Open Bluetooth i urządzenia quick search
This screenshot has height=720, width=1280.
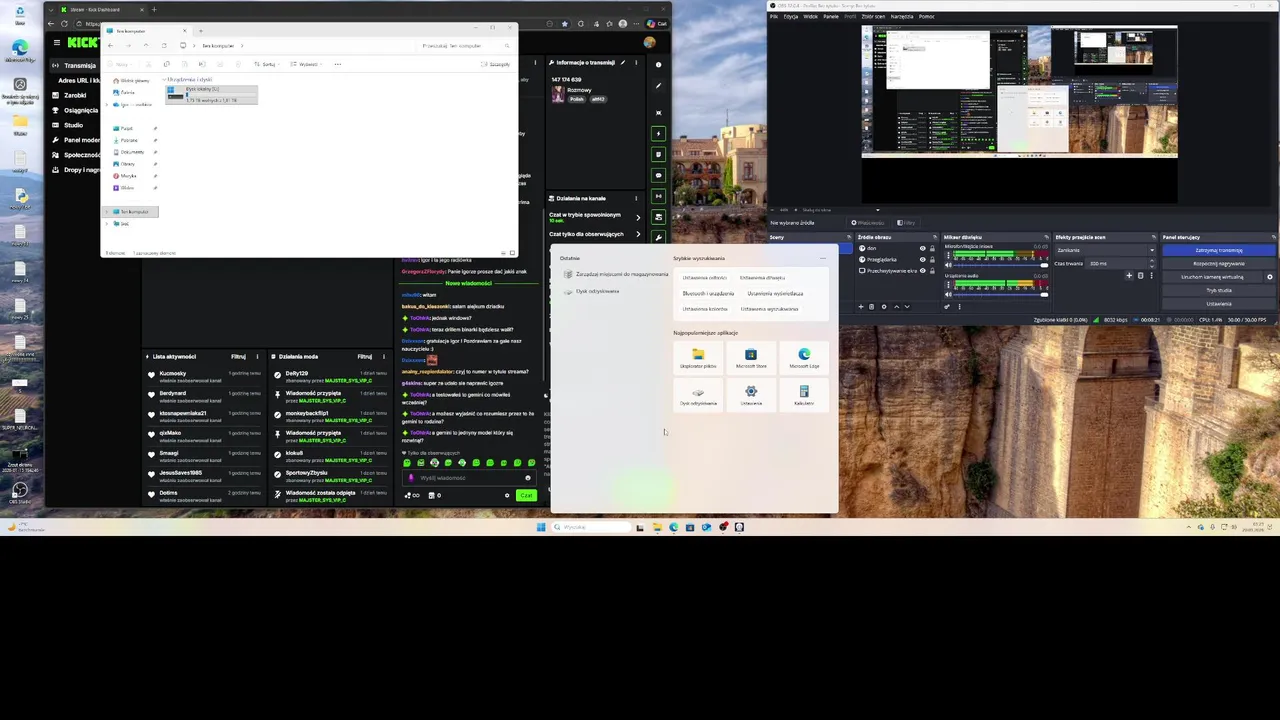708,293
